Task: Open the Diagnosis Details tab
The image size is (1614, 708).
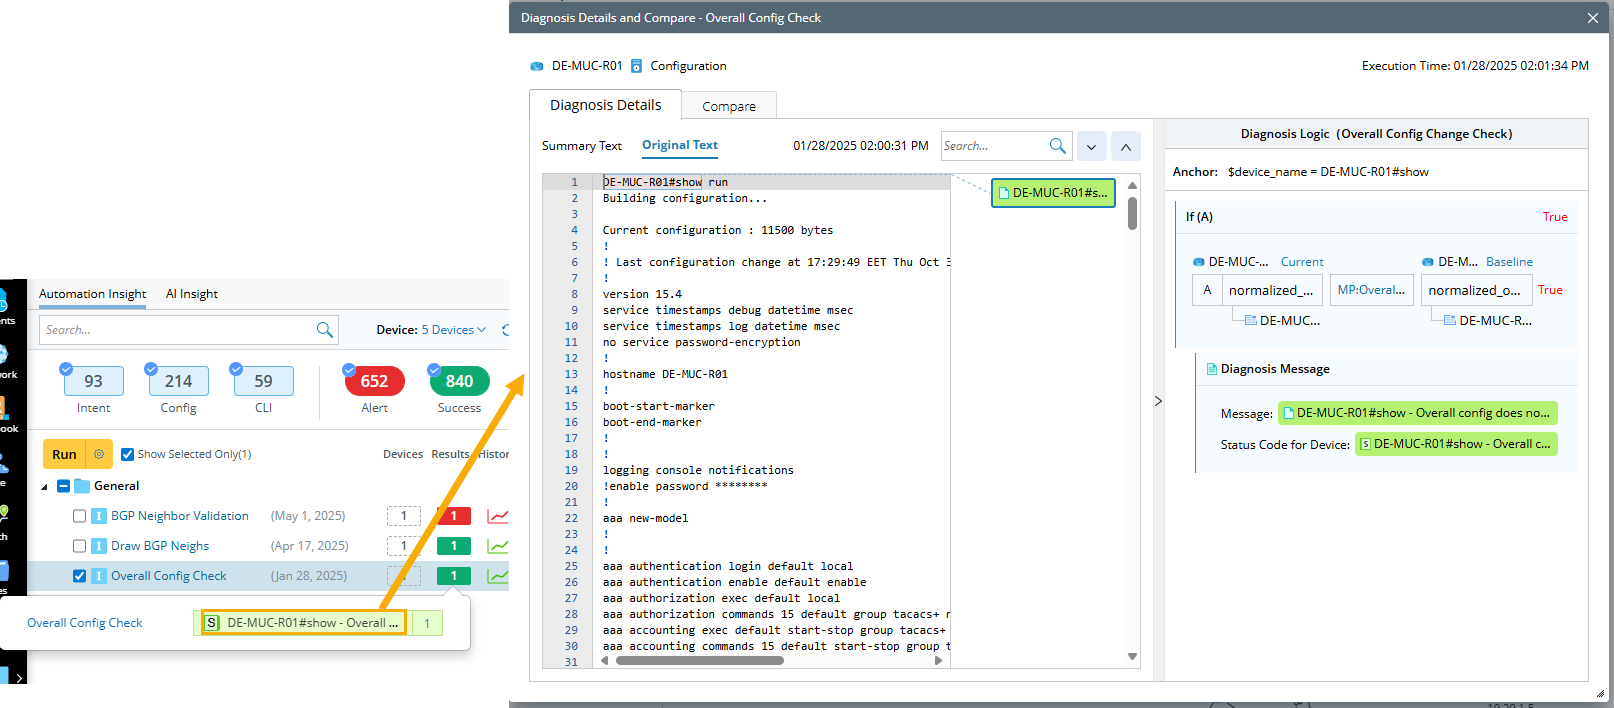Action: point(605,105)
